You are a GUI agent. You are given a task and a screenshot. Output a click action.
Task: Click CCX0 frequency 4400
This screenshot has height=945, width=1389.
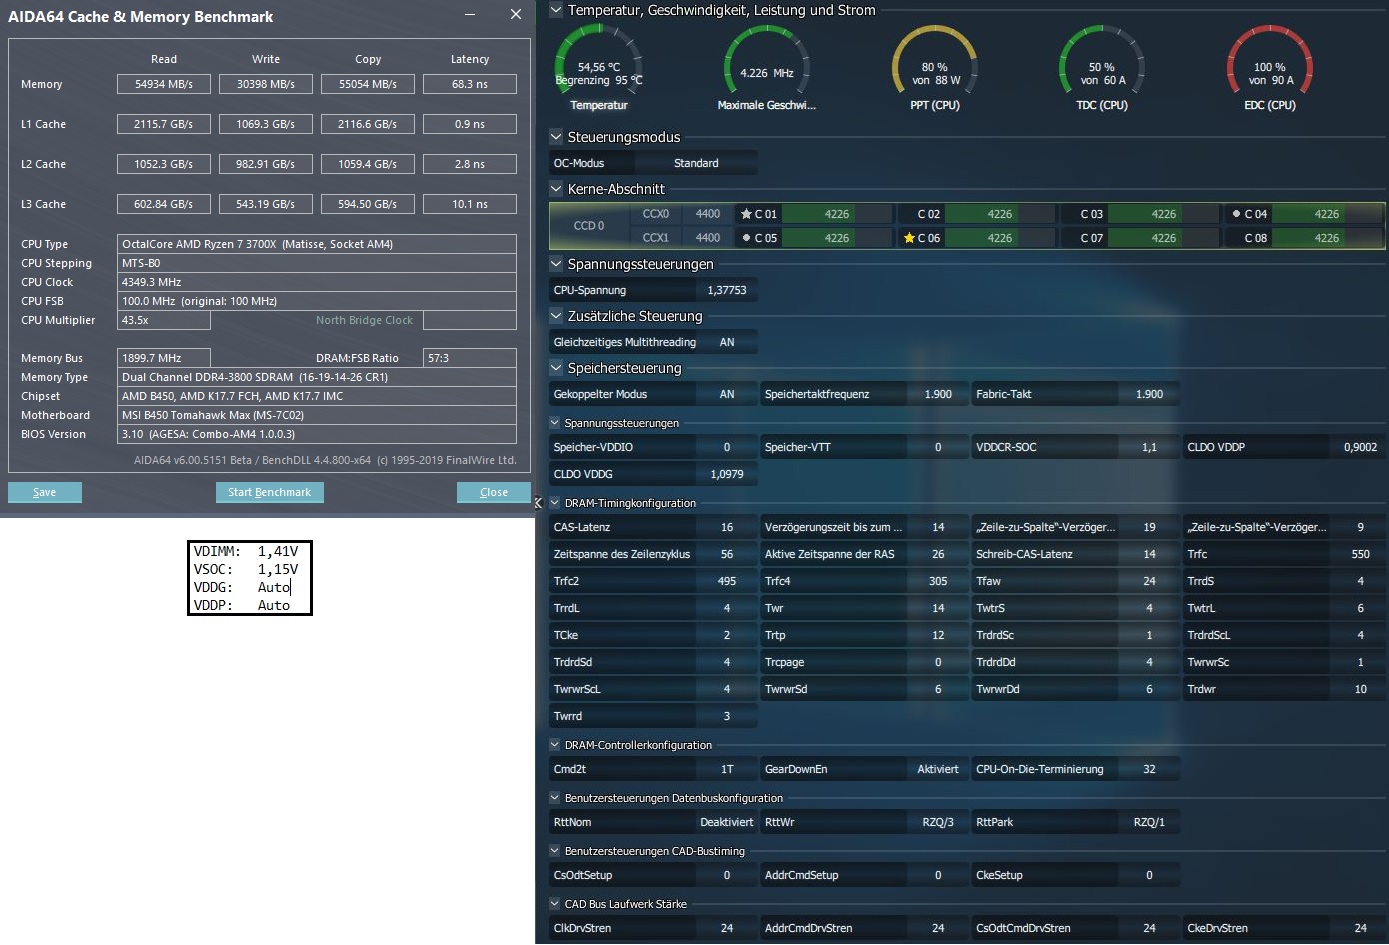[x=708, y=214]
